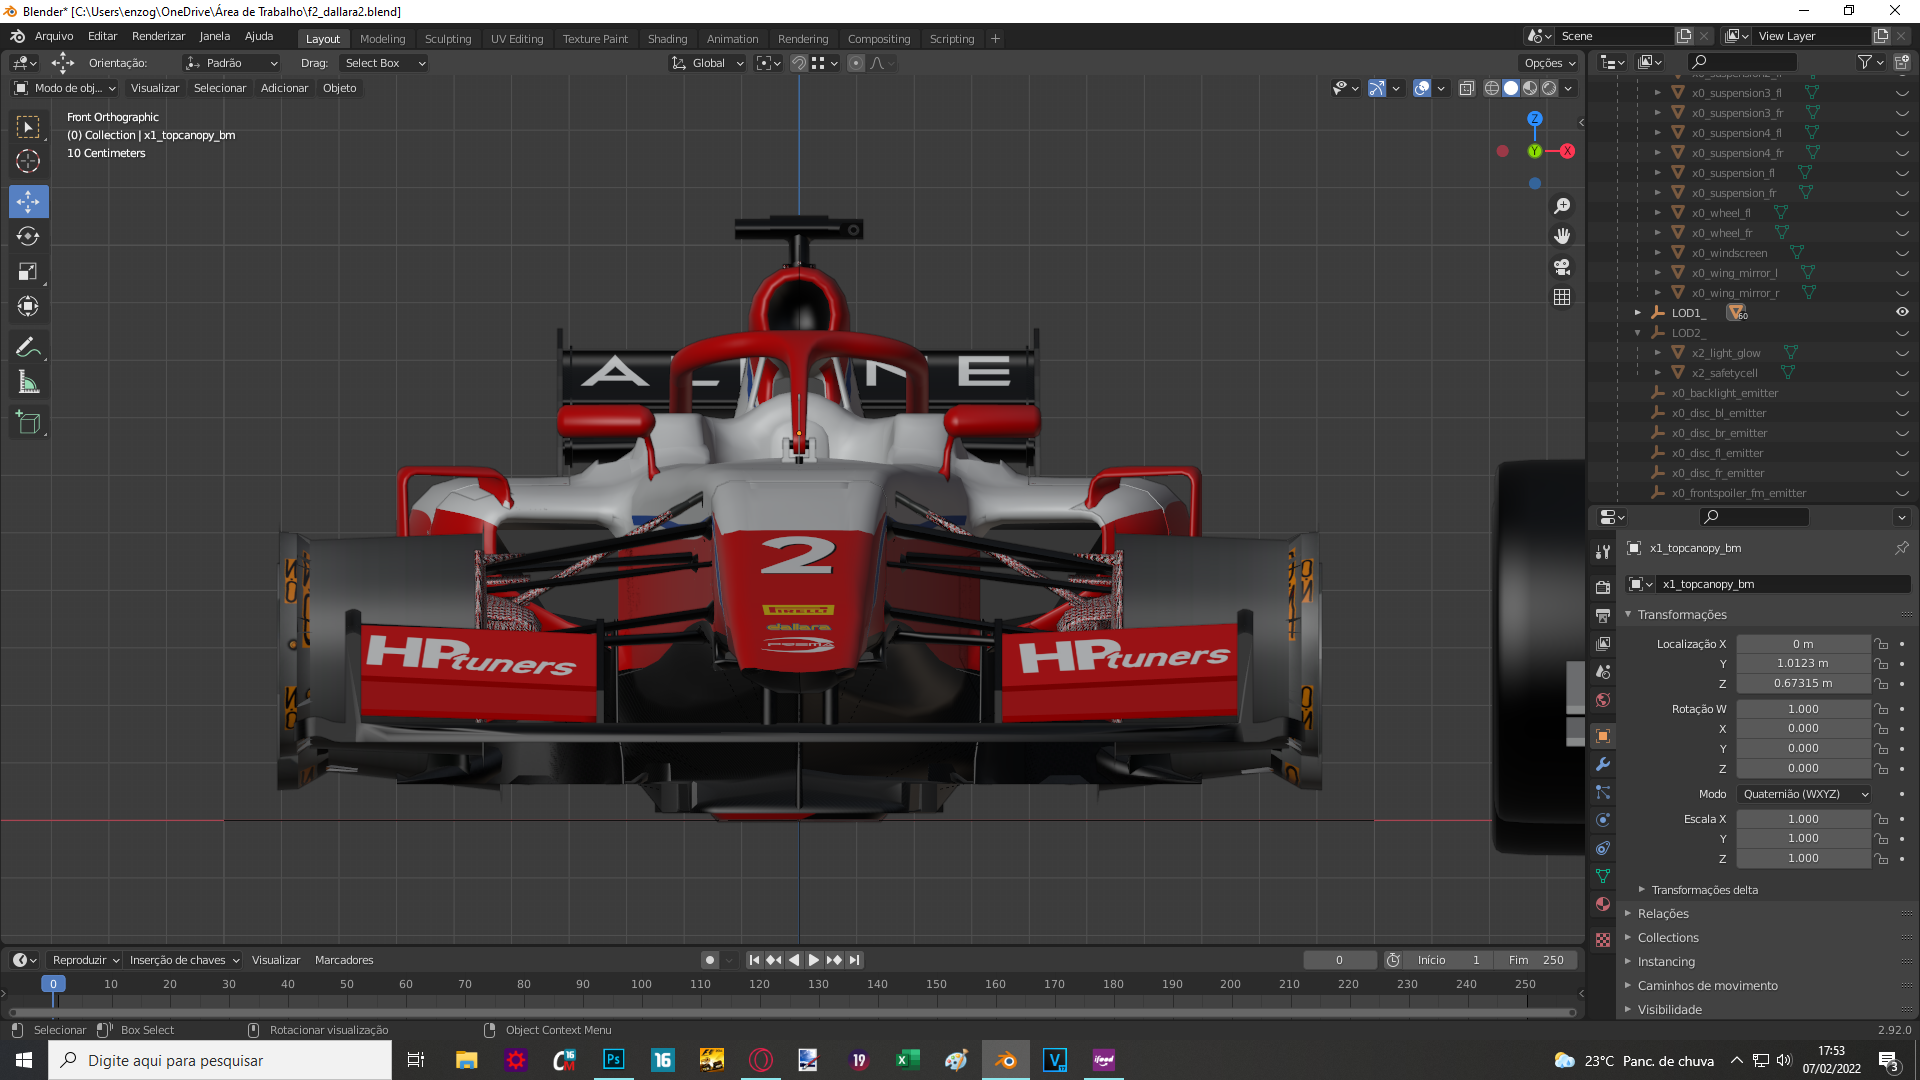This screenshot has height=1080, width=1920.
Task: Activate the Move tool
Action: tap(28, 201)
